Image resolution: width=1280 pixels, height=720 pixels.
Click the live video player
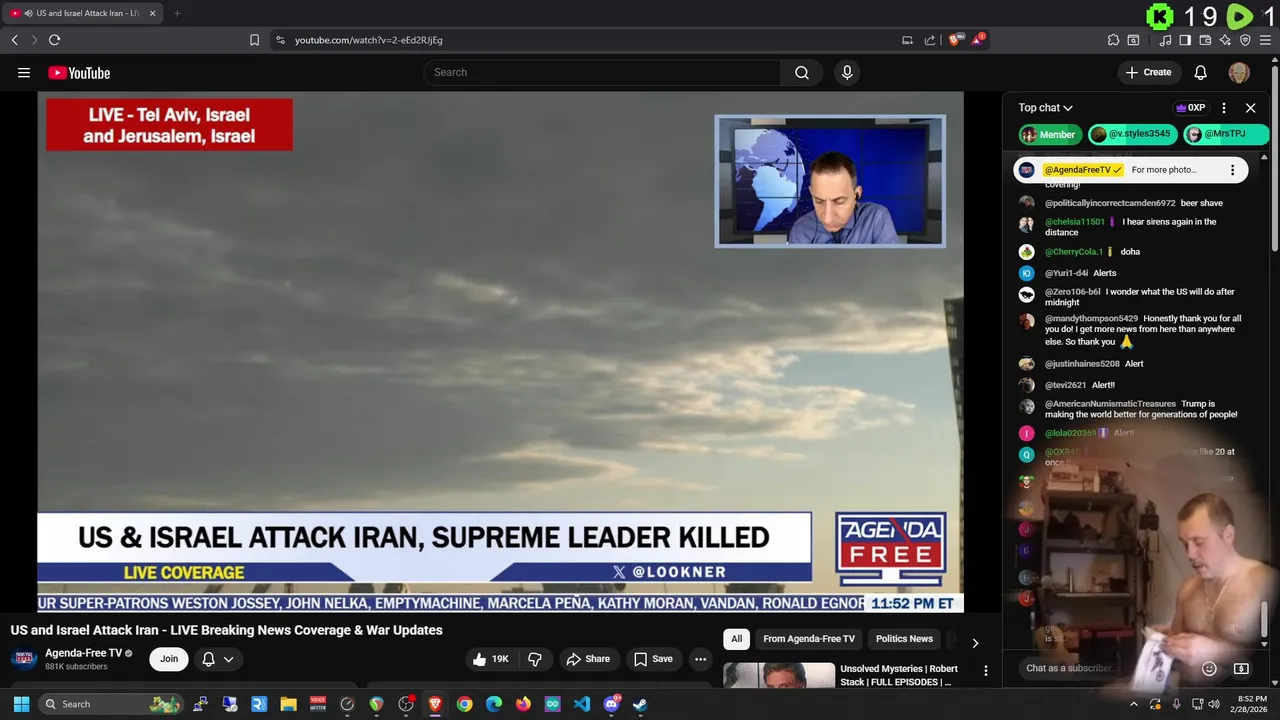(500, 351)
